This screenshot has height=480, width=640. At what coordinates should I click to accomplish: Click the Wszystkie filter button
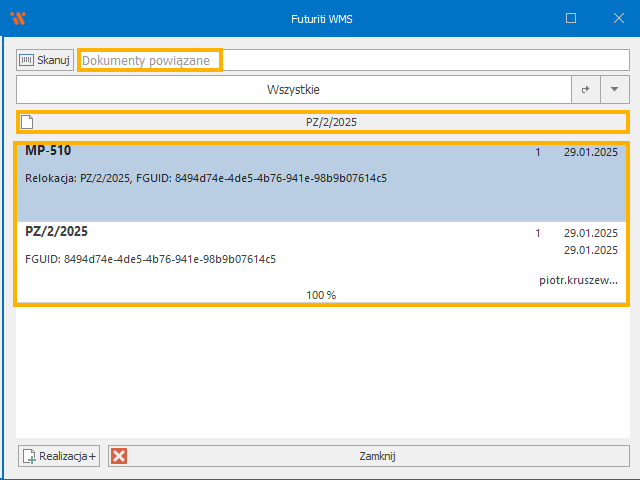tap(293, 90)
